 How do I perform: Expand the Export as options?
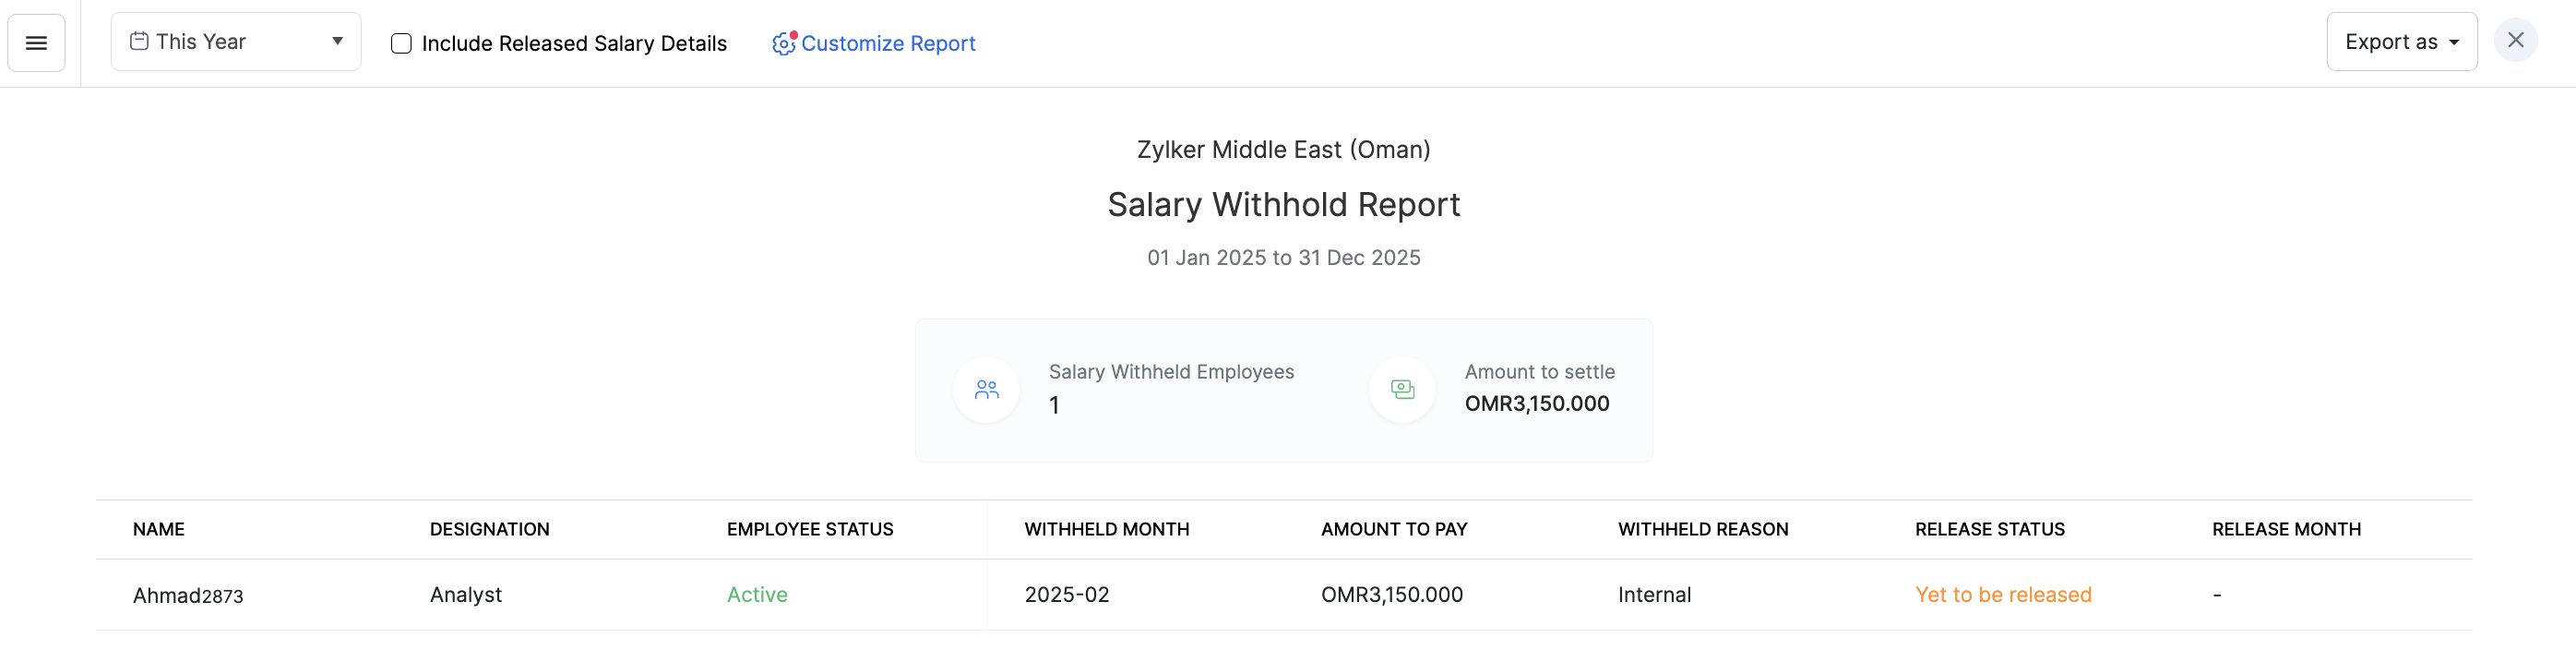2402,41
